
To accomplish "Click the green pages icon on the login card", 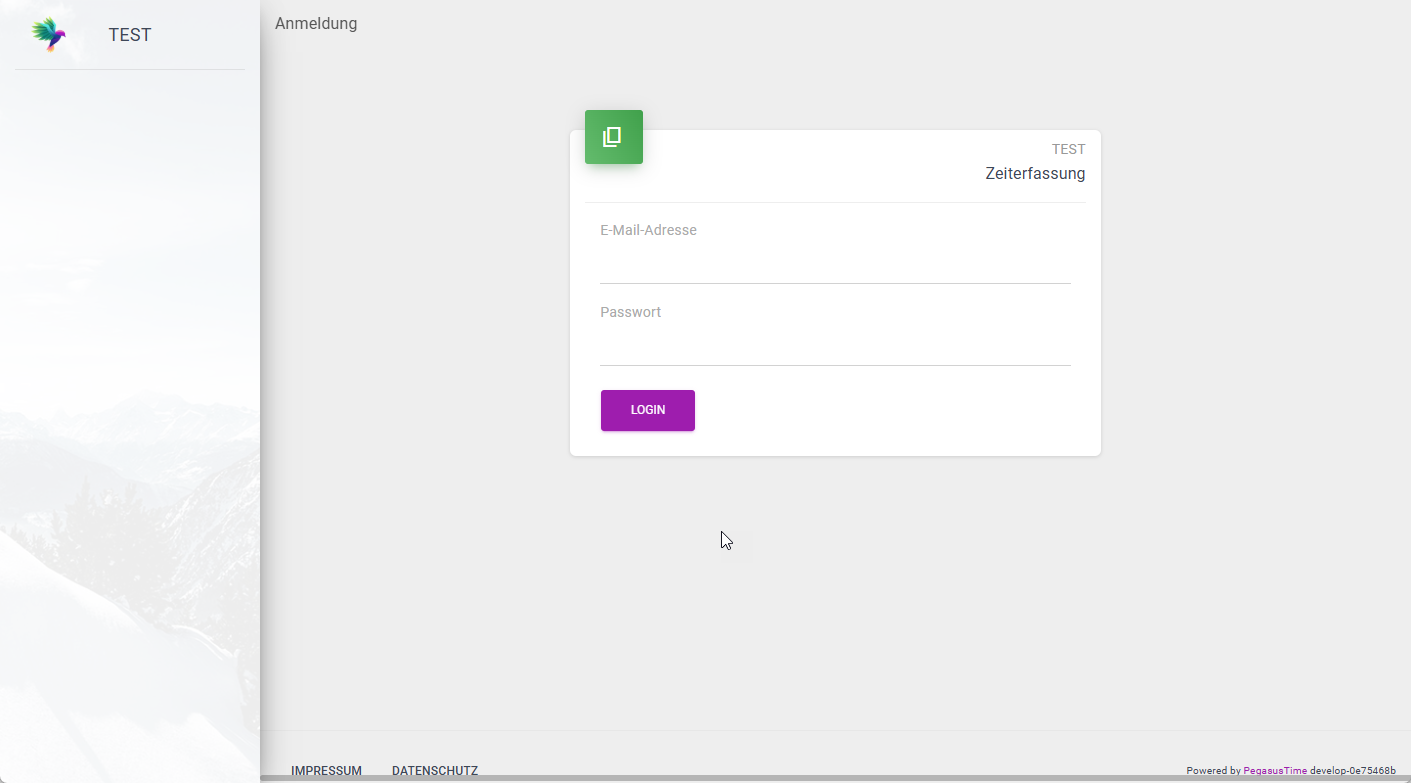I will click(613, 136).
